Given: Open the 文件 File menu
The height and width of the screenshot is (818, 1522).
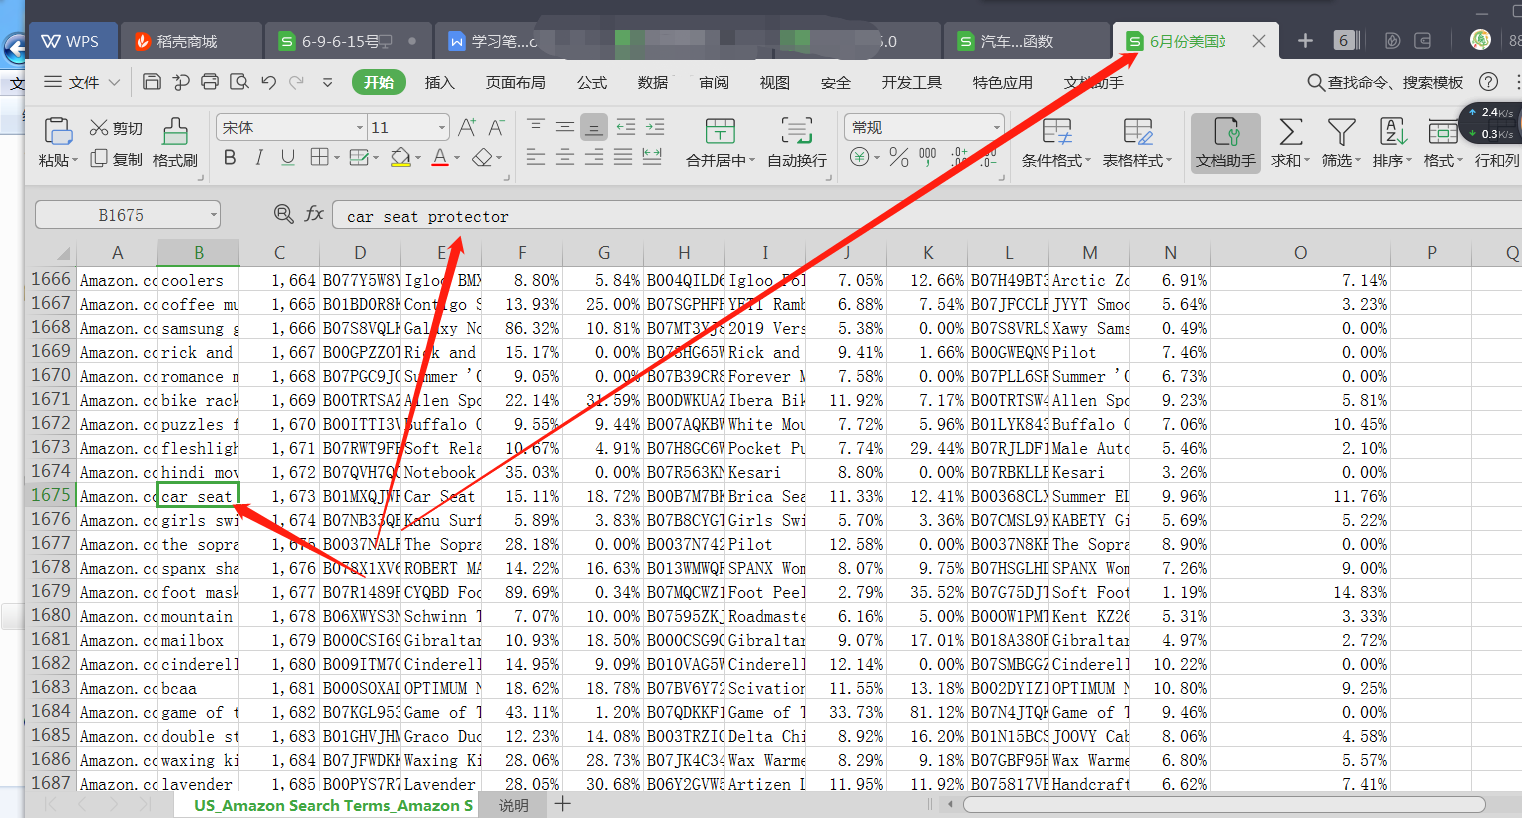Looking at the screenshot, I should [x=82, y=82].
